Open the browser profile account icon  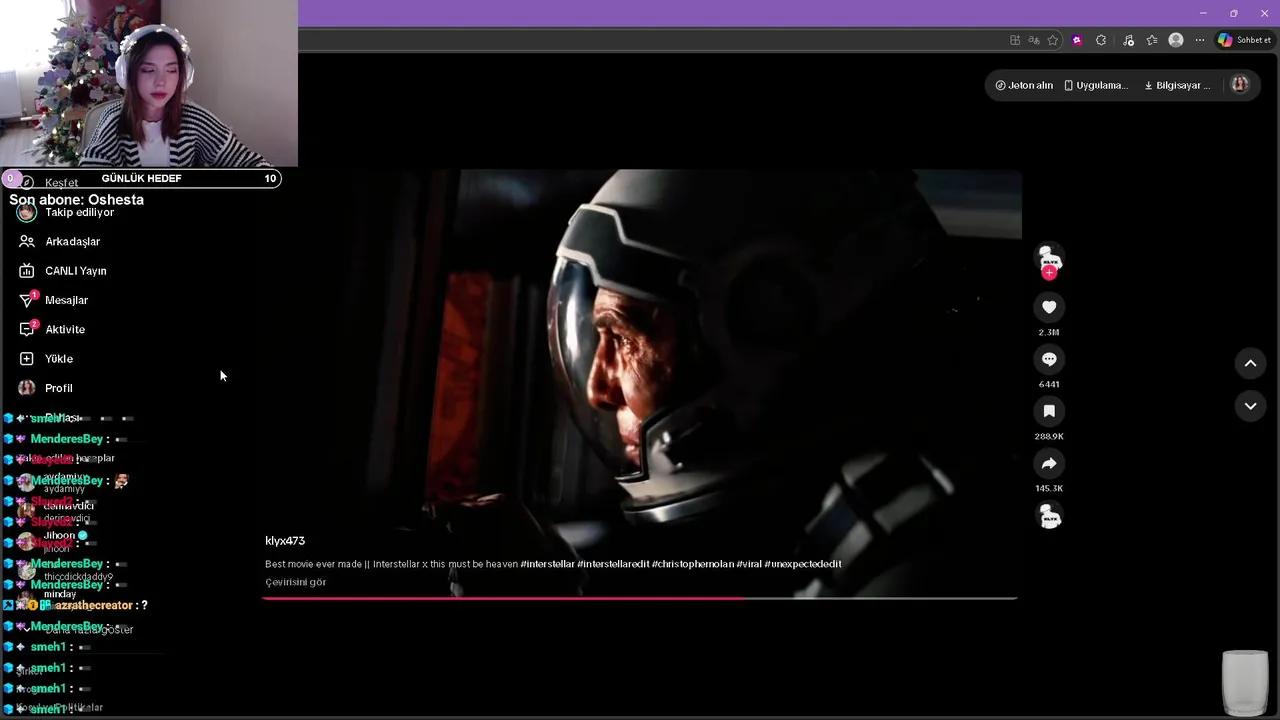coord(1176,40)
